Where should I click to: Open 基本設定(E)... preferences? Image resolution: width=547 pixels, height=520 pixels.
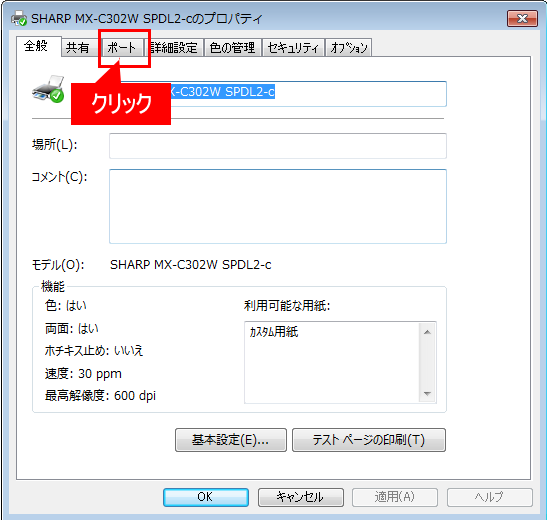[x=231, y=440]
